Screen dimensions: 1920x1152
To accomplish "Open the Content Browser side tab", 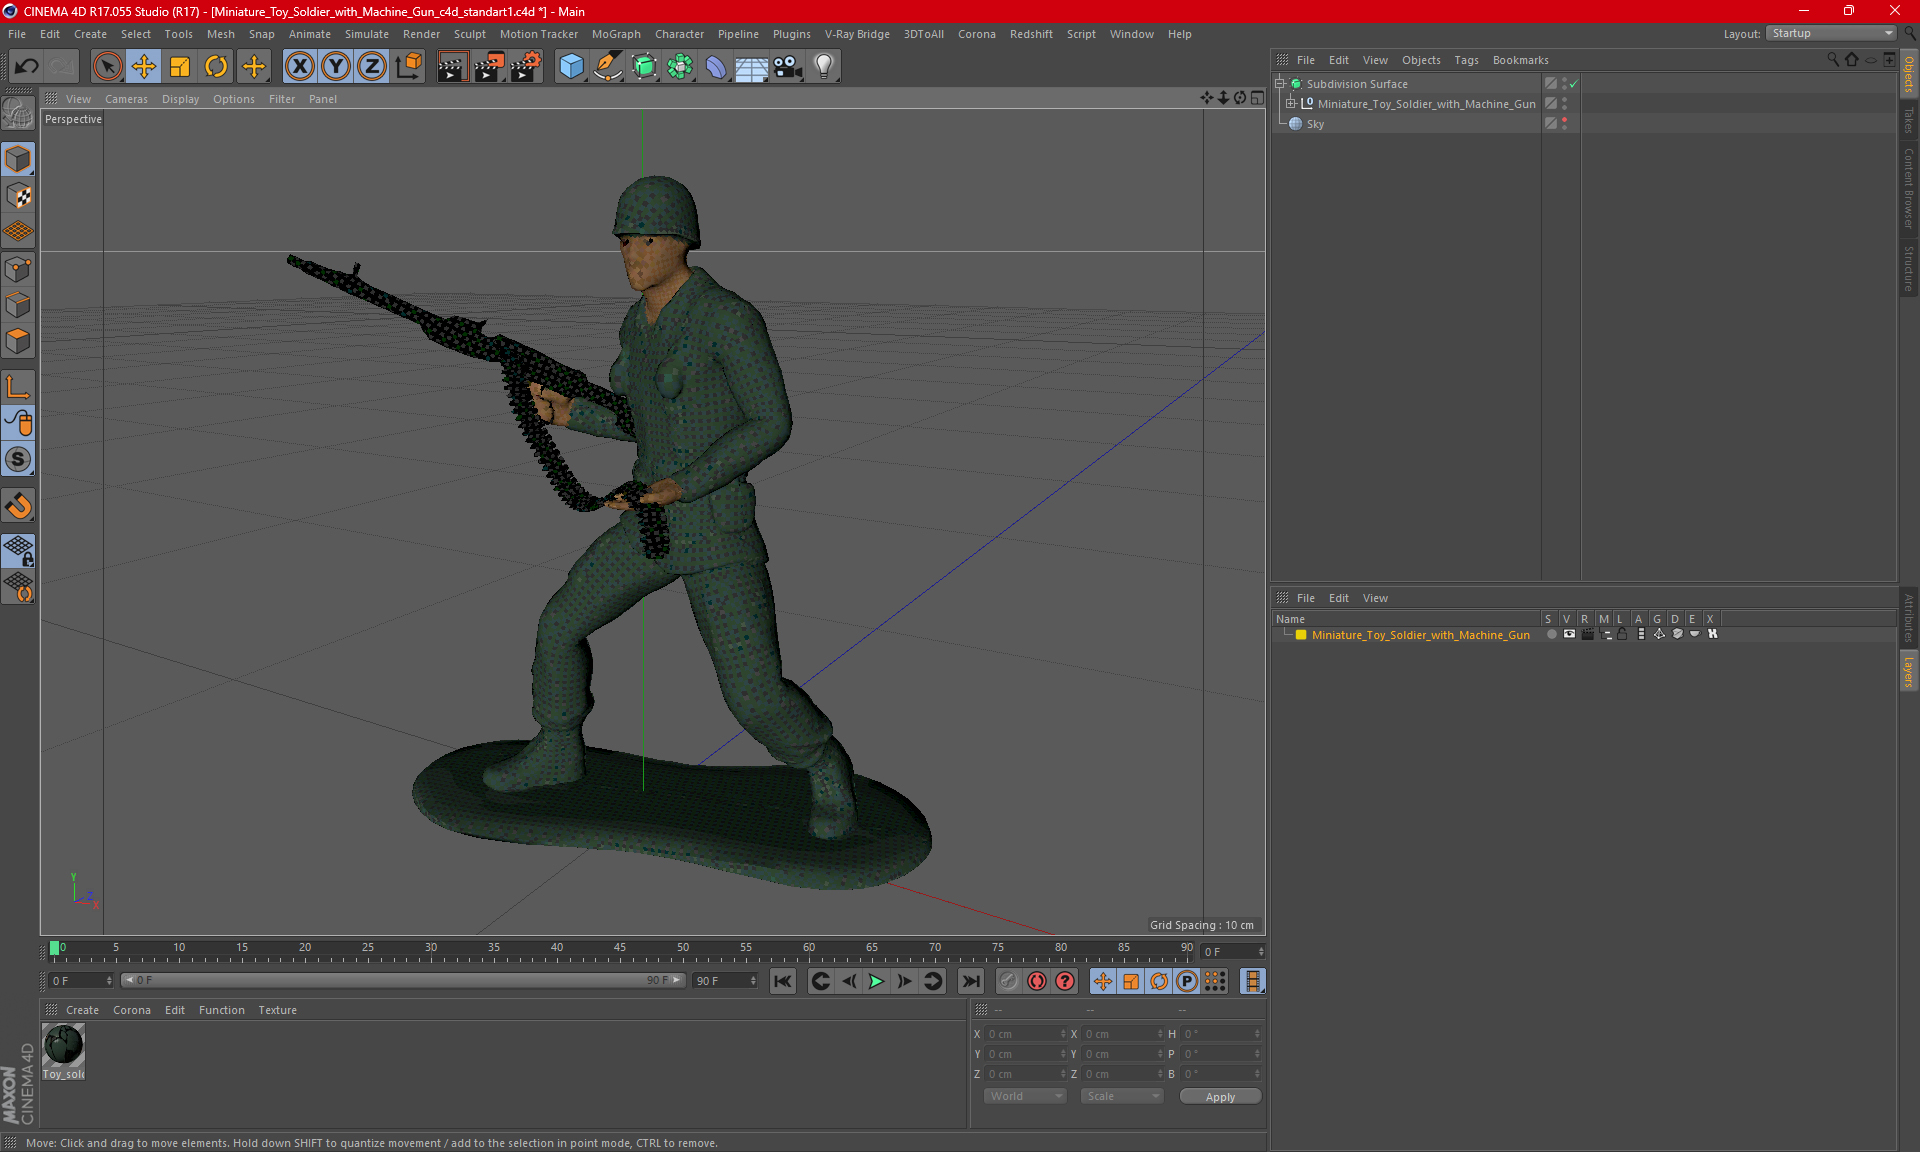I will 1908,189.
